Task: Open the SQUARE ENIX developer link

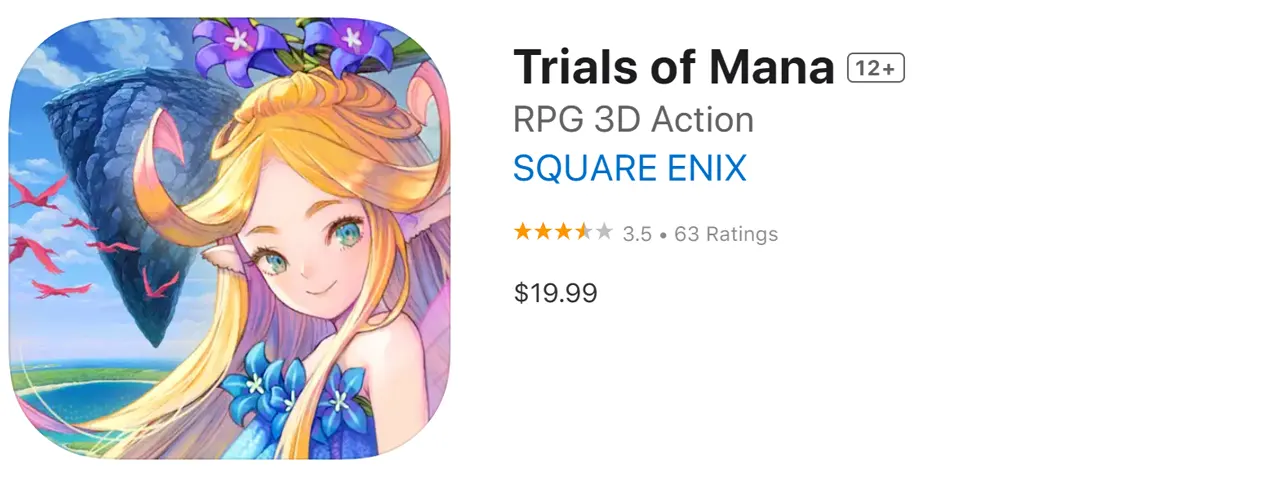Action: point(630,168)
